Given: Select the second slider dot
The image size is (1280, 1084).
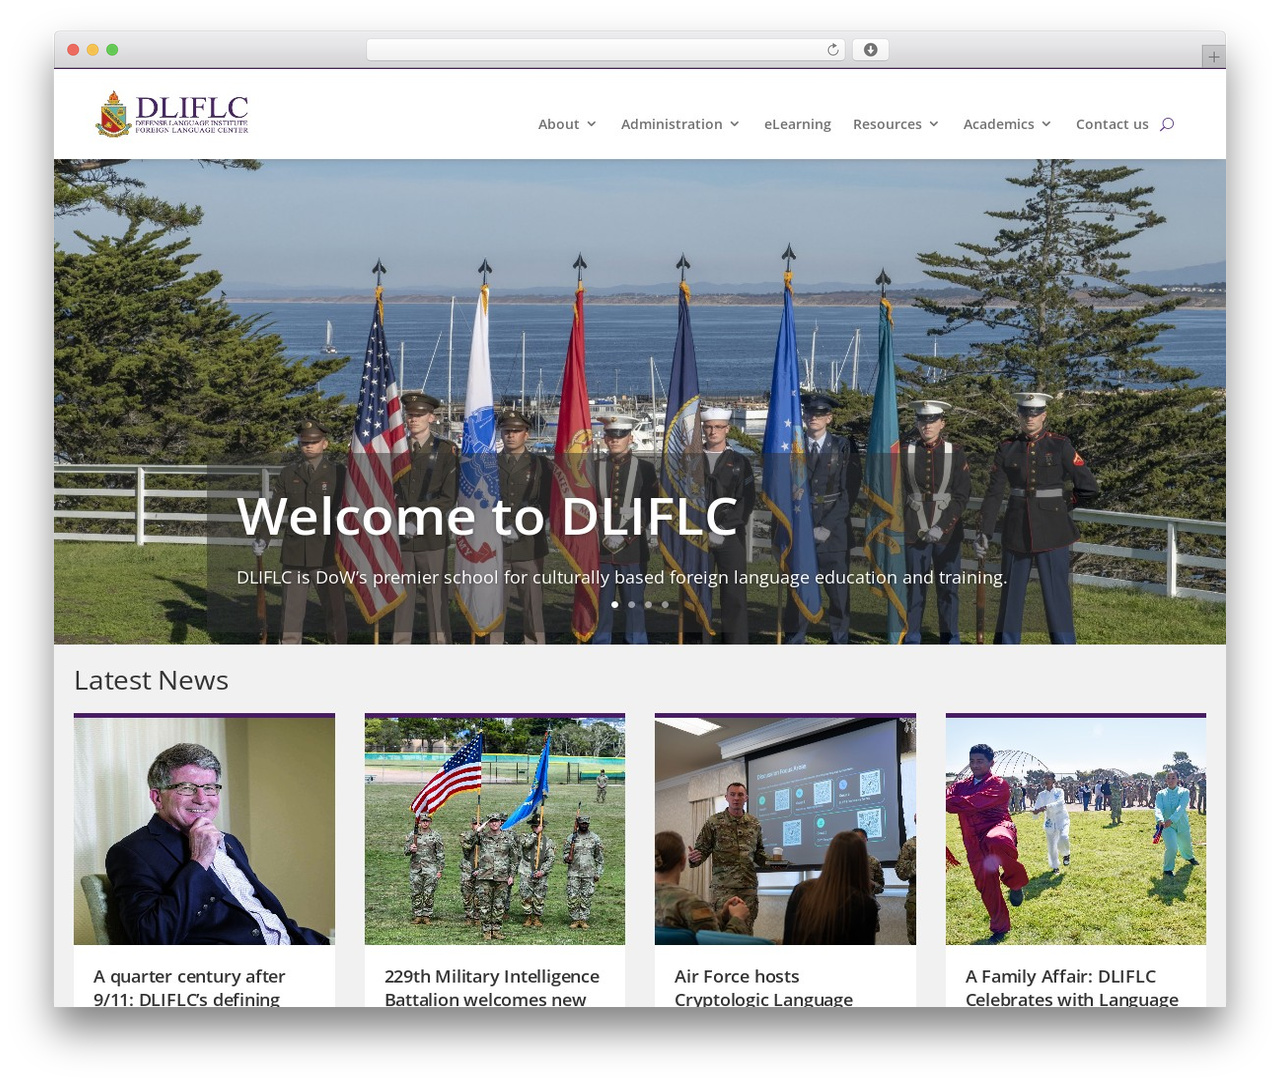Looking at the screenshot, I should (631, 604).
